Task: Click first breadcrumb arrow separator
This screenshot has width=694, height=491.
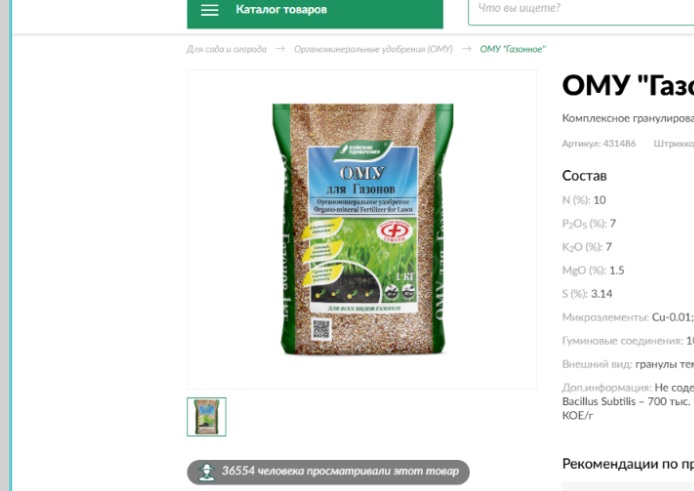Action: (x=280, y=49)
